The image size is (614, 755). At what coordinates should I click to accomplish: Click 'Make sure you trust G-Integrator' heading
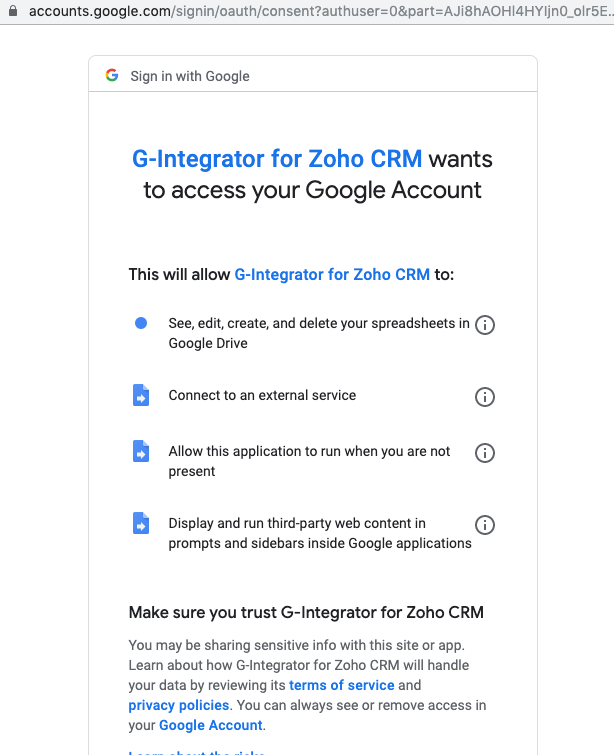(x=306, y=612)
